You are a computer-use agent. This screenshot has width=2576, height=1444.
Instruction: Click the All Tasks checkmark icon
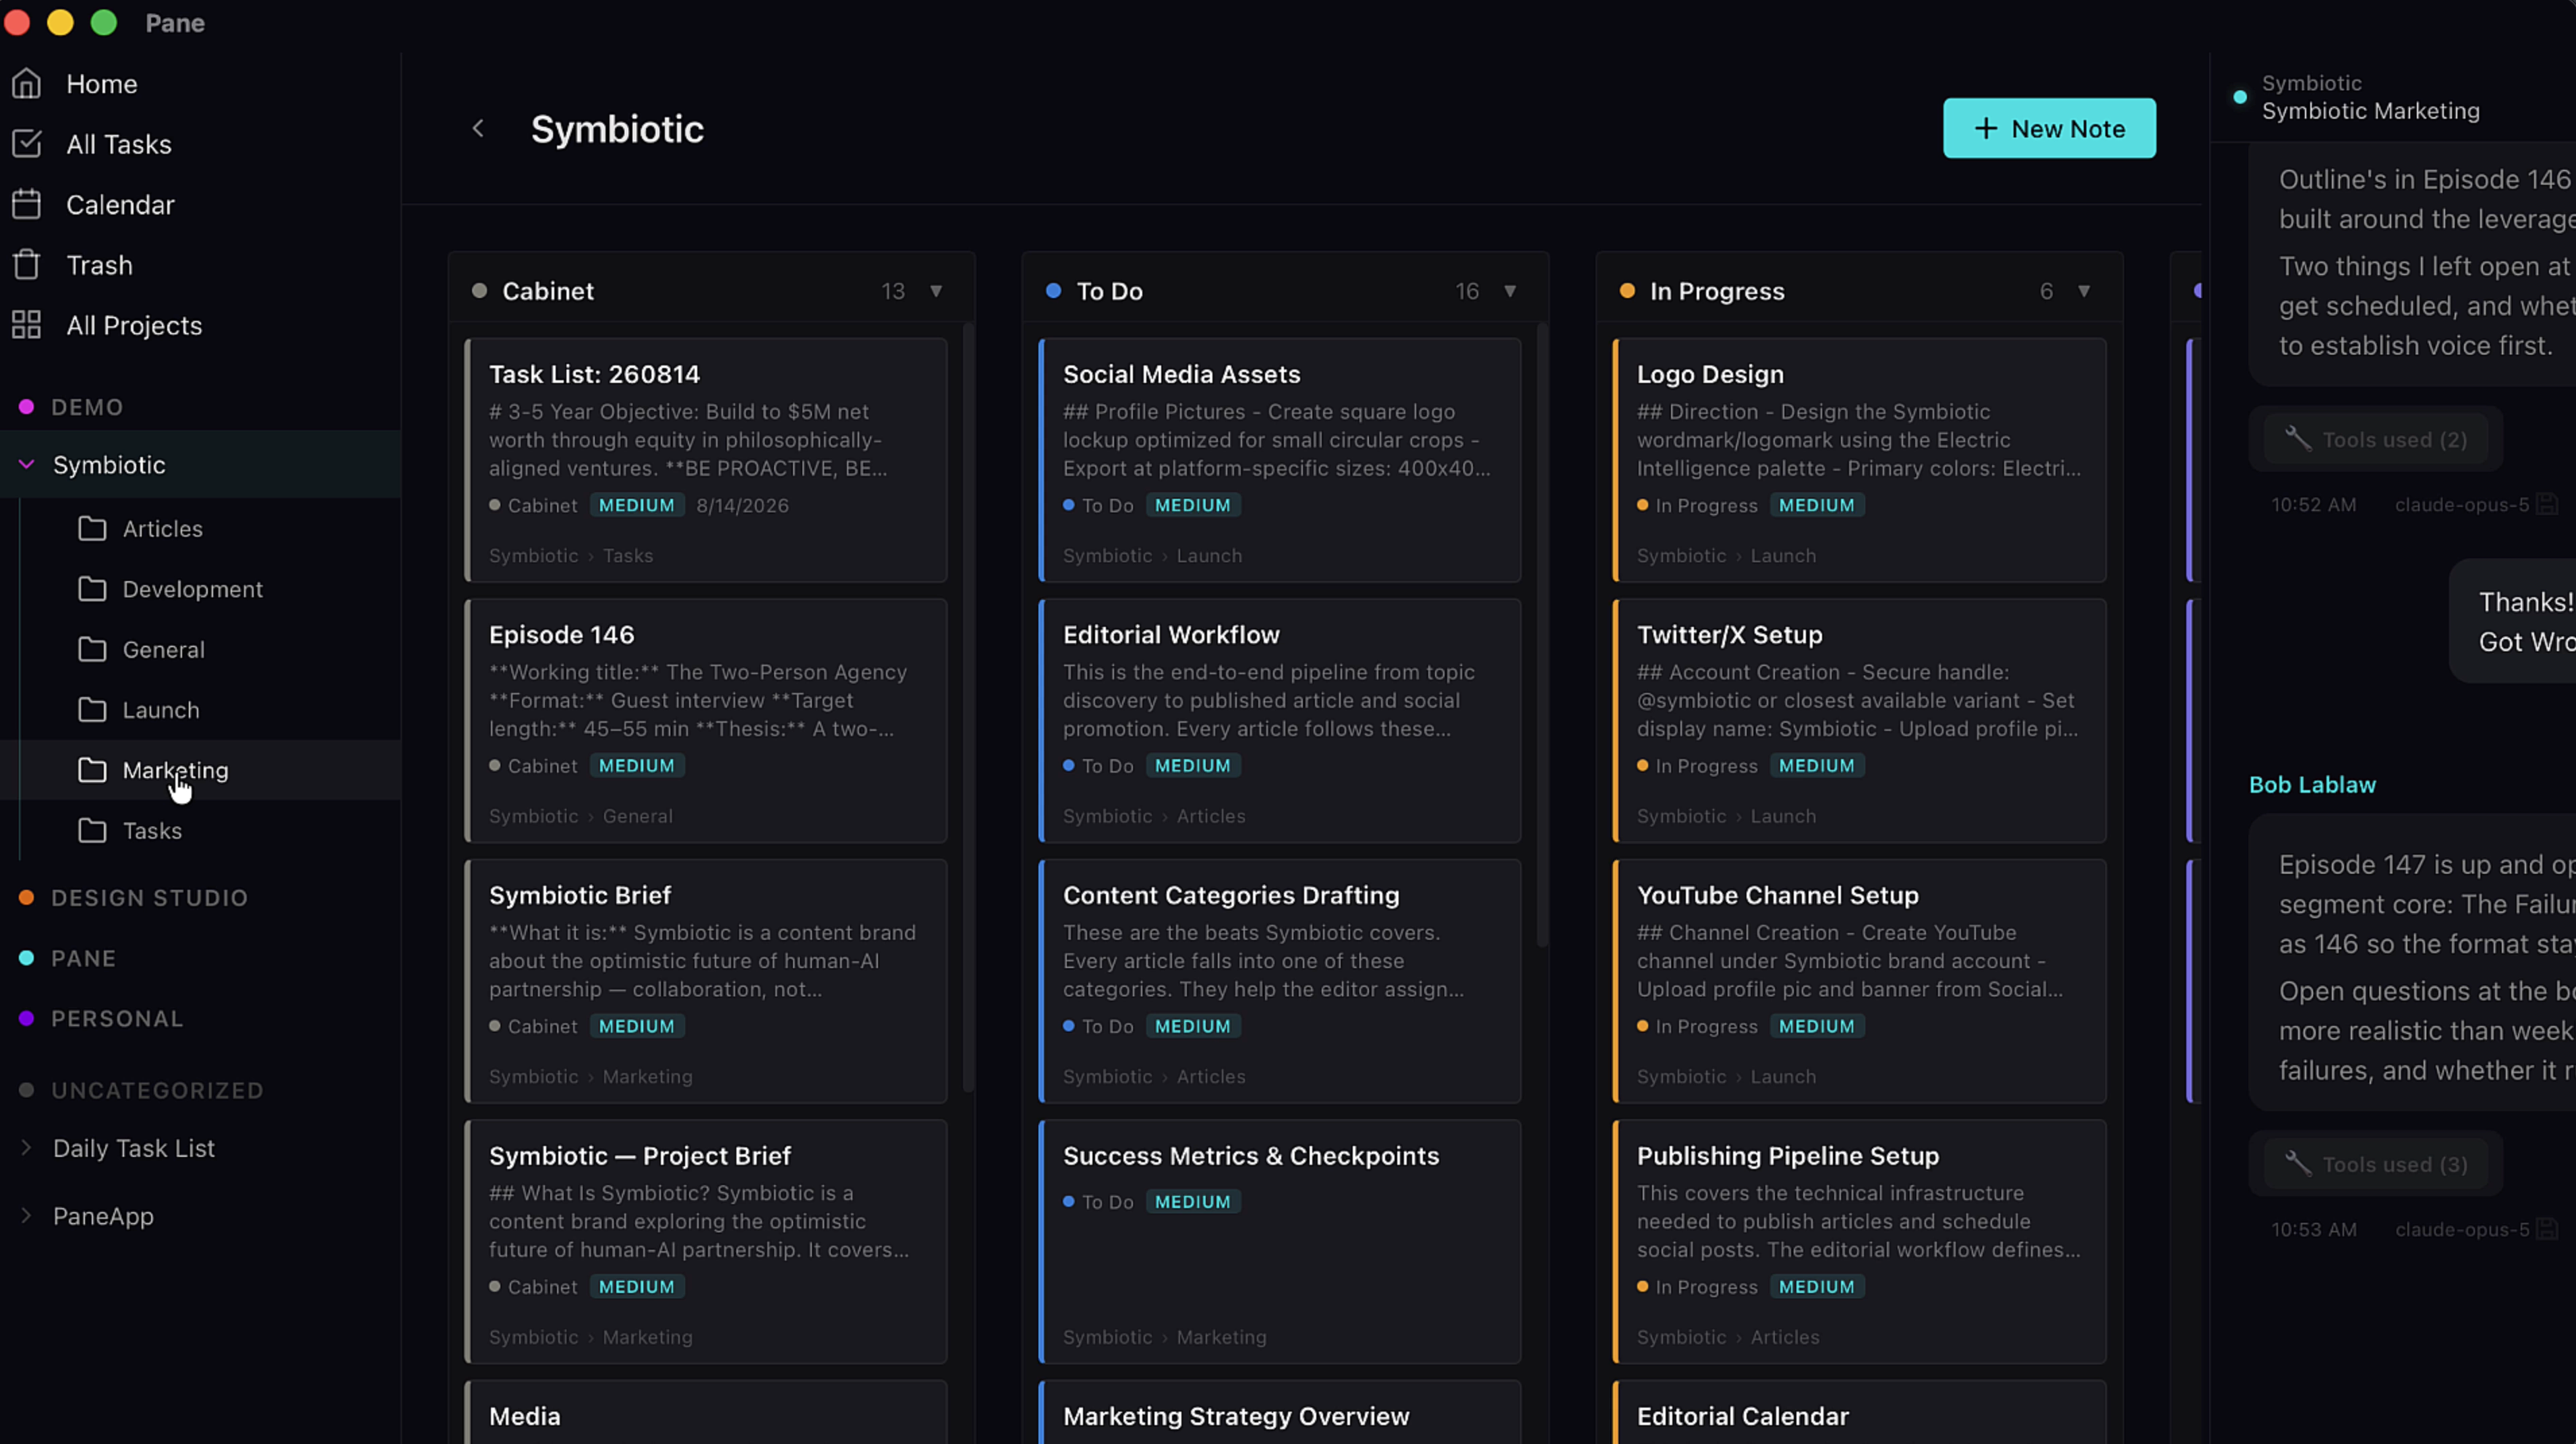coord(27,144)
